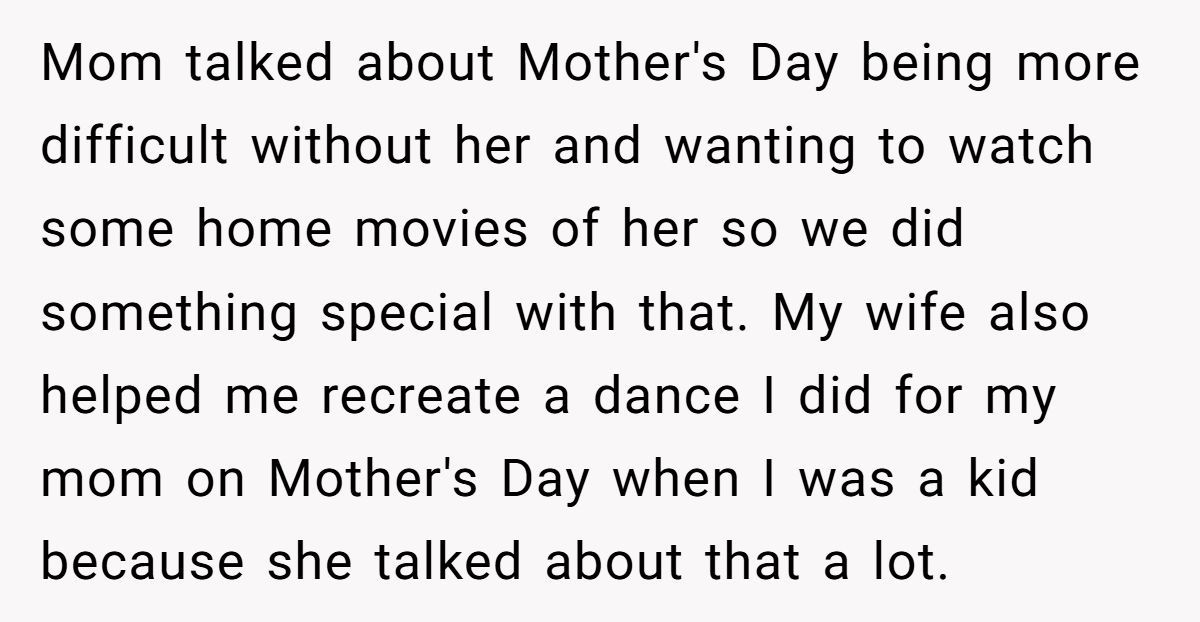Click on the word "something"
This screenshot has width=1200, height=622.
169,314
